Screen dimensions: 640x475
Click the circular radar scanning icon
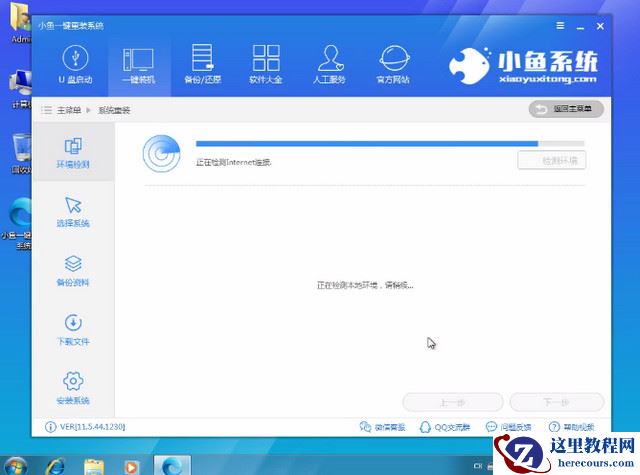162,154
